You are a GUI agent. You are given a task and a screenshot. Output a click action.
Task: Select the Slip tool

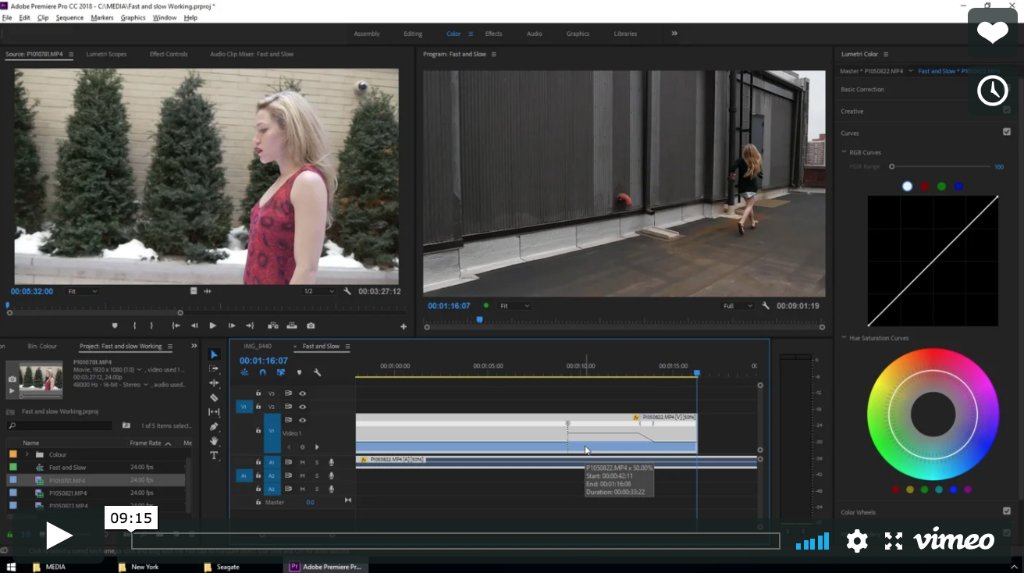pos(214,412)
